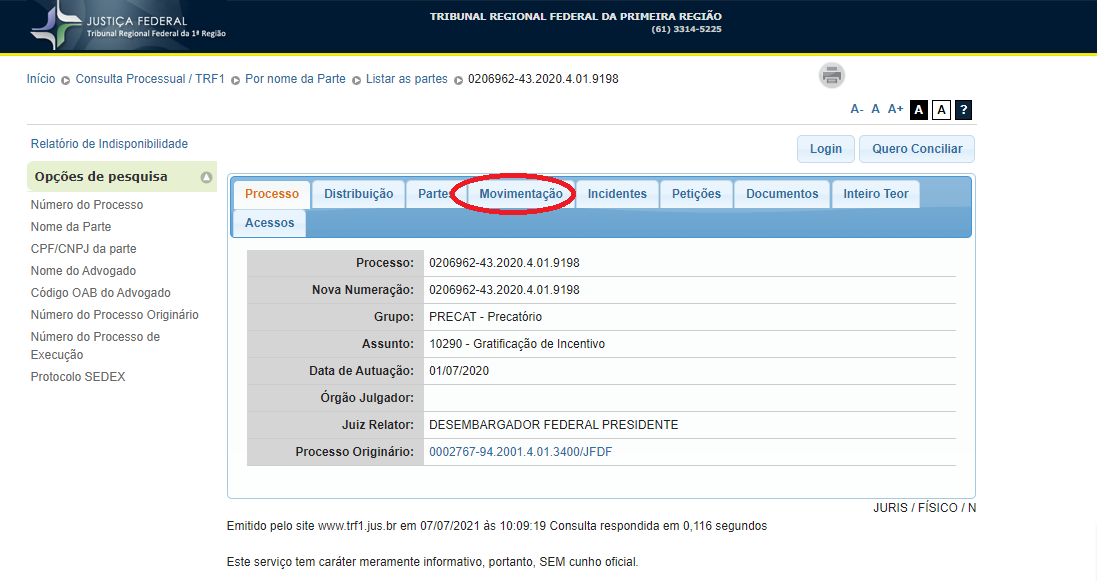This screenshot has height=582, width=1097.
Task: Choose CPF/CNPJ da parte search option
Action: pyautogui.click(x=83, y=249)
